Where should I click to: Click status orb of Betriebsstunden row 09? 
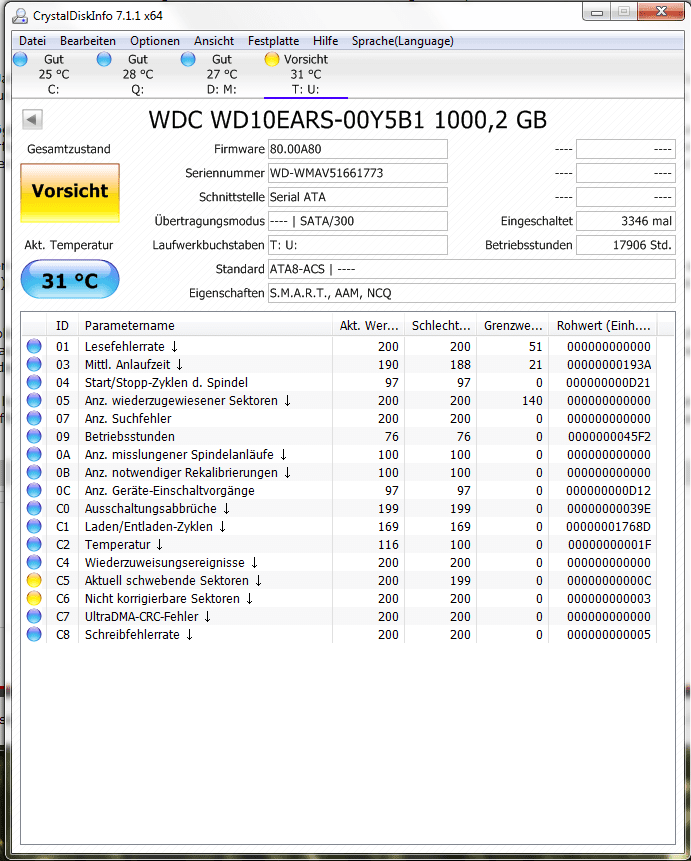tap(34, 437)
